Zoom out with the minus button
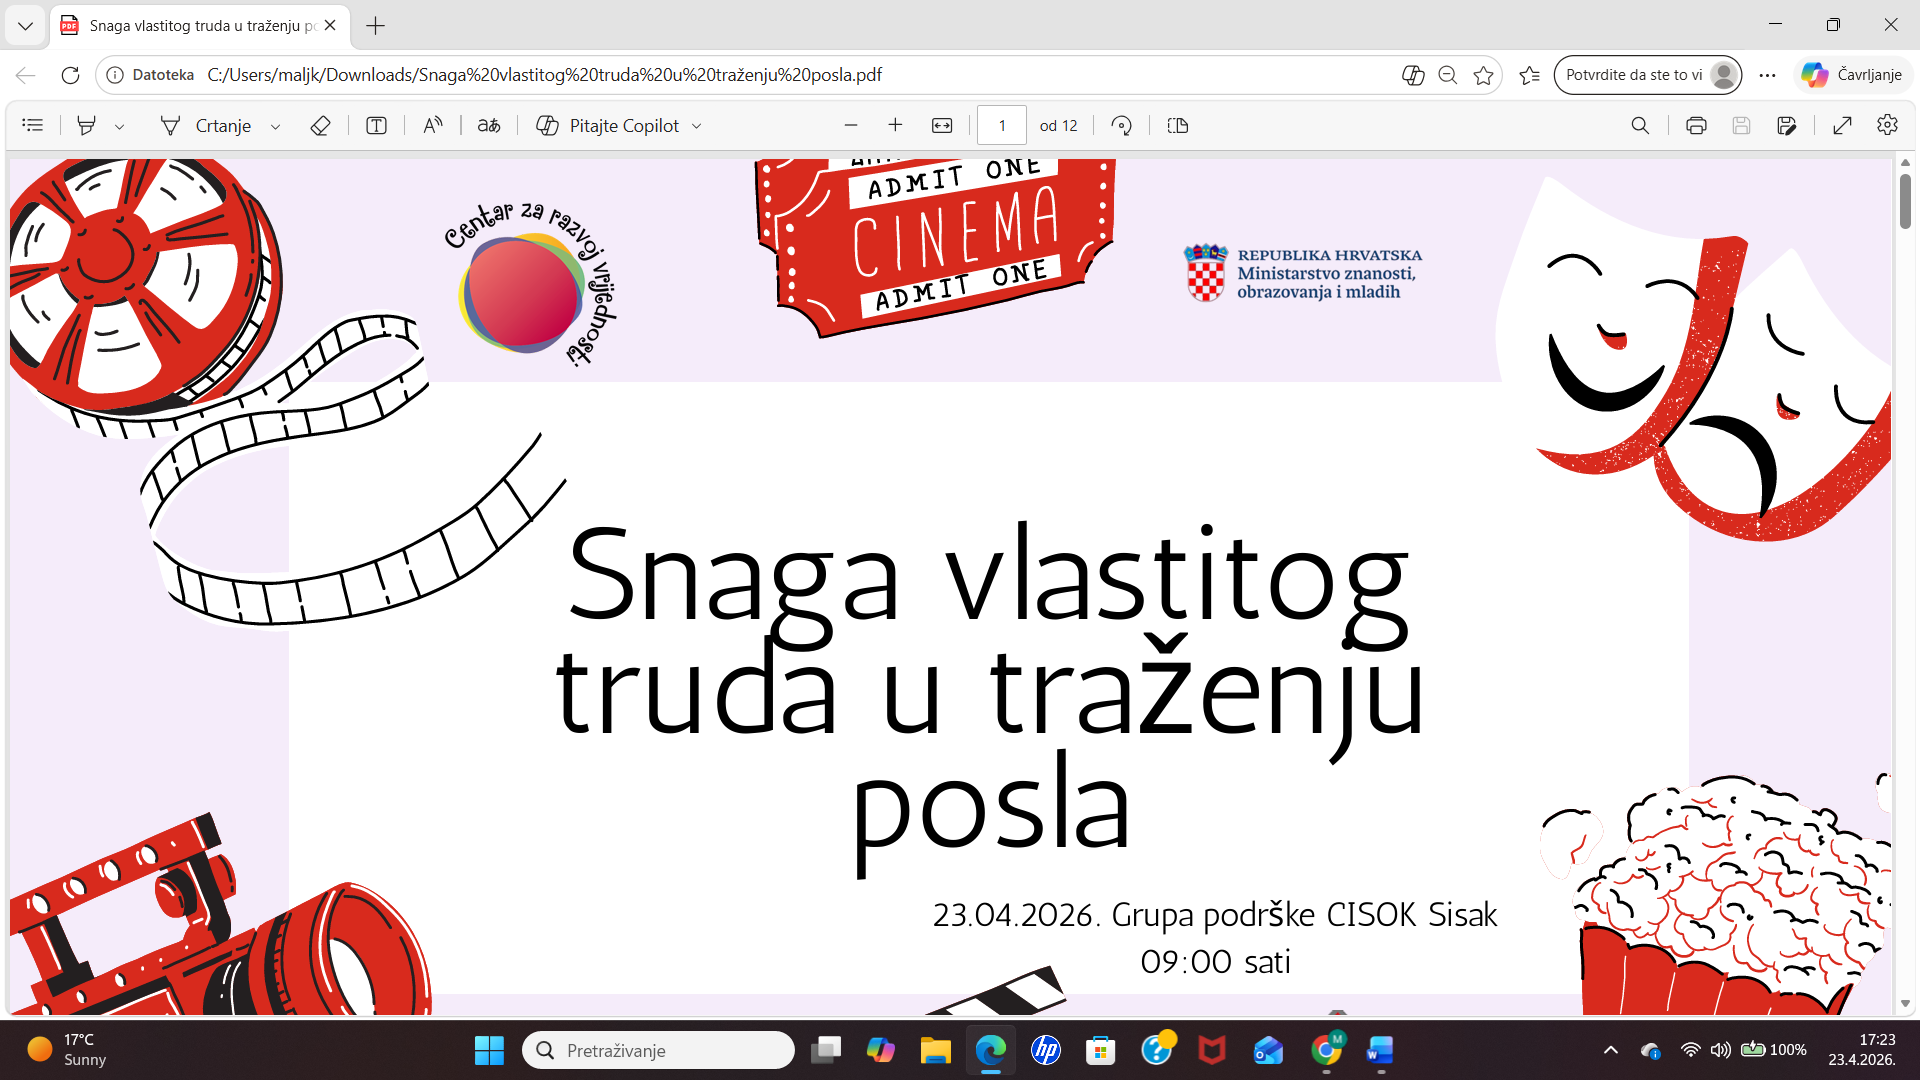This screenshot has height=1080, width=1920. click(x=851, y=125)
